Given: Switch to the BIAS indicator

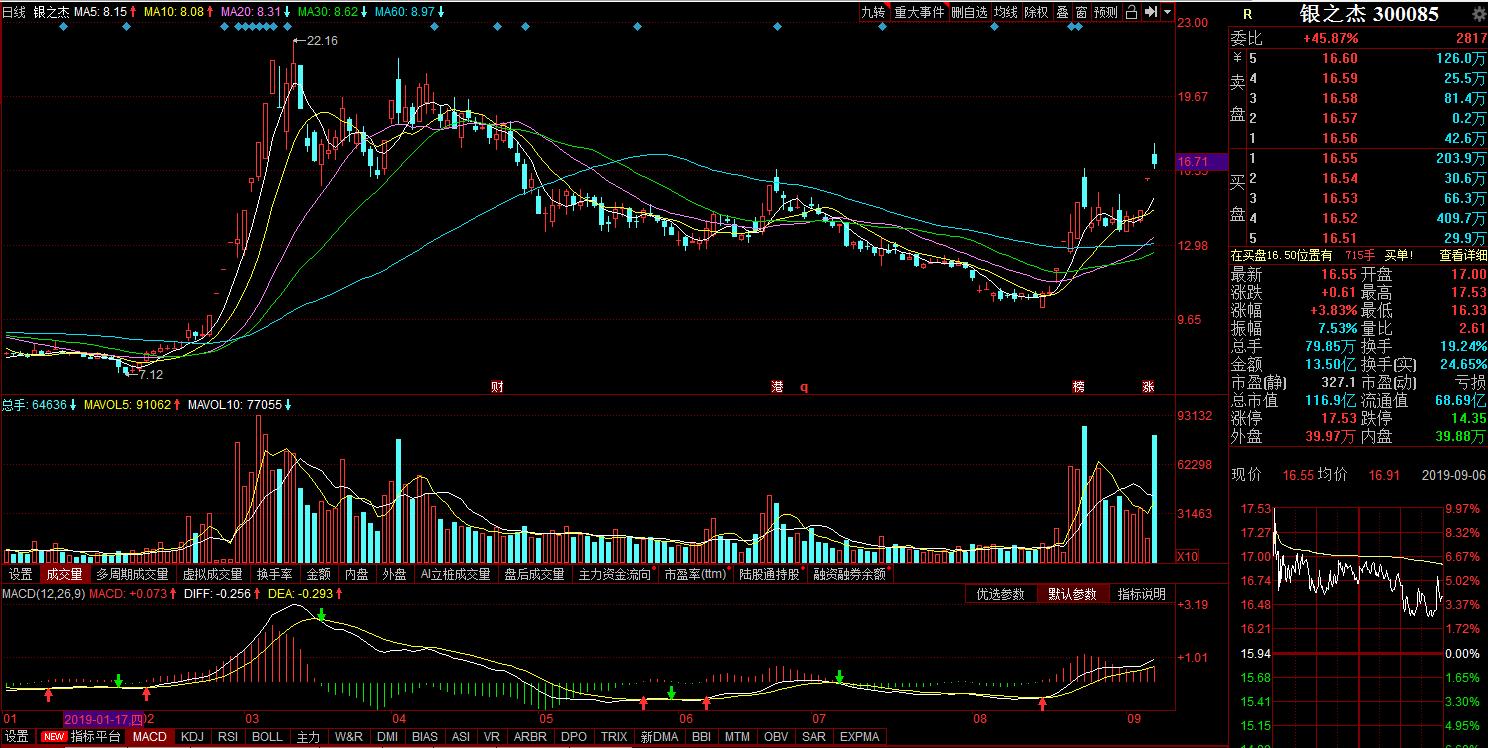Looking at the screenshot, I should point(425,737).
